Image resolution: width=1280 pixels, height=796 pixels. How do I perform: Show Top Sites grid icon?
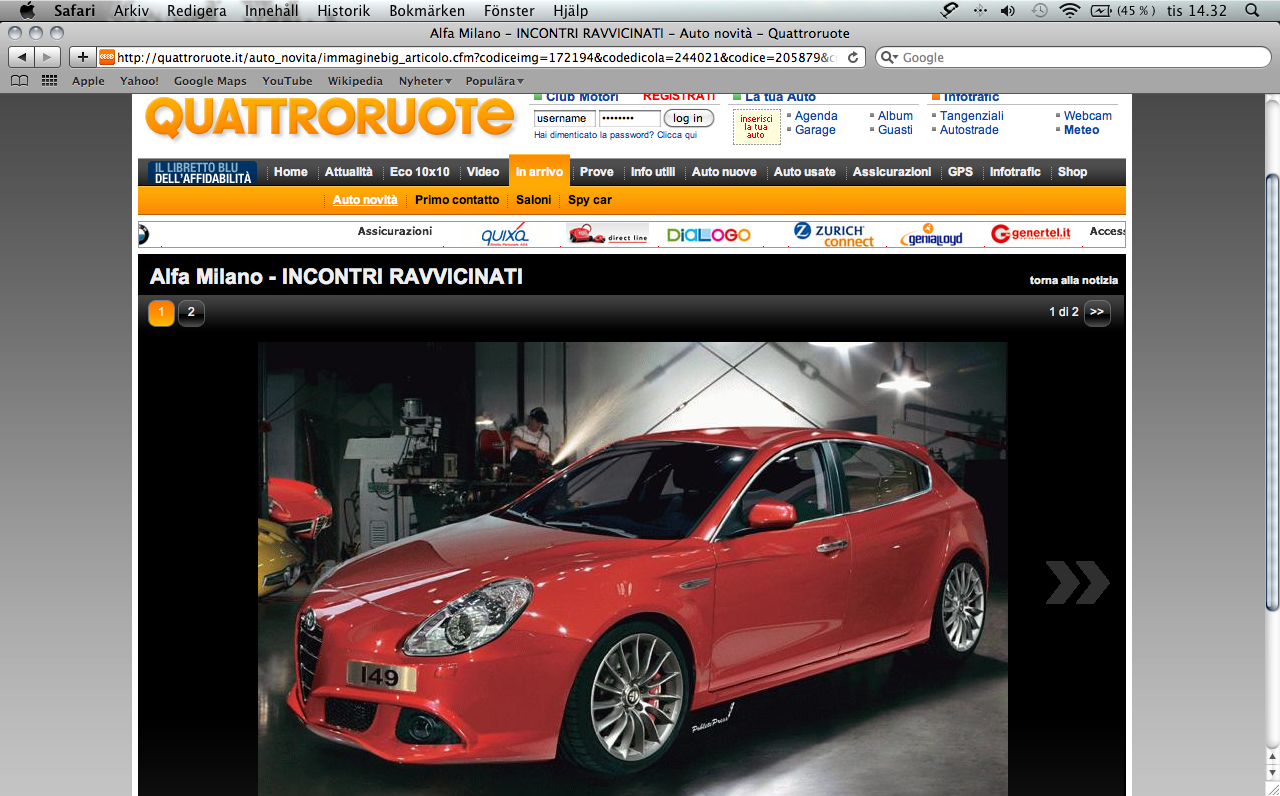(x=49, y=81)
